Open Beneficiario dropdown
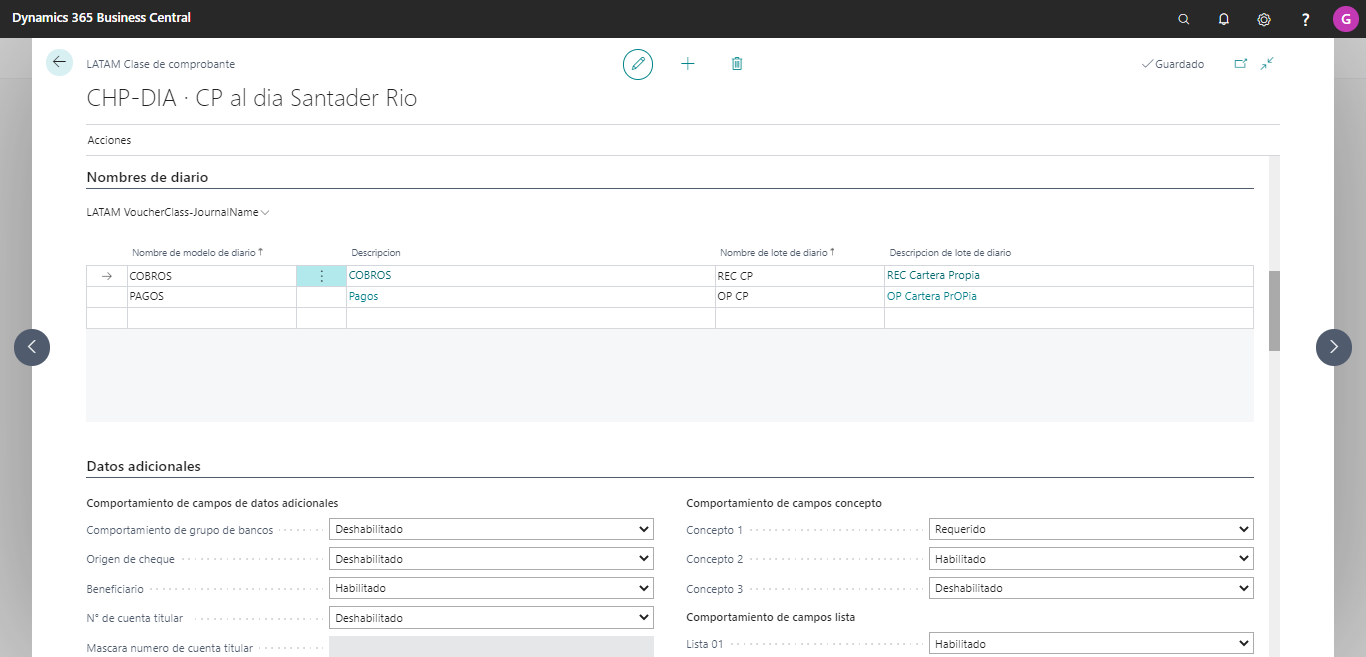 click(491, 588)
